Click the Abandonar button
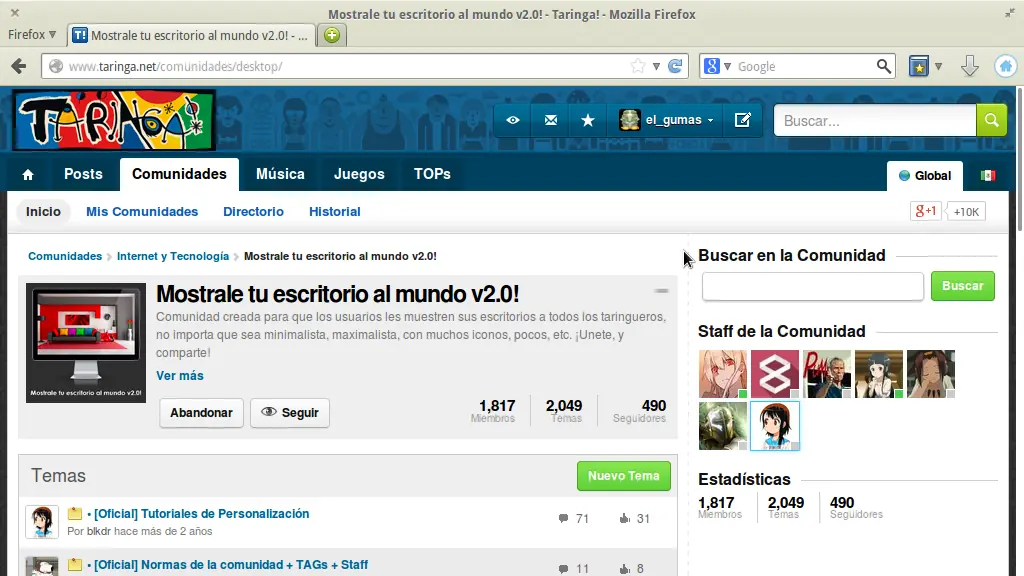Image resolution: width=1024 pixels, height=576 pixels. (201, 413)
